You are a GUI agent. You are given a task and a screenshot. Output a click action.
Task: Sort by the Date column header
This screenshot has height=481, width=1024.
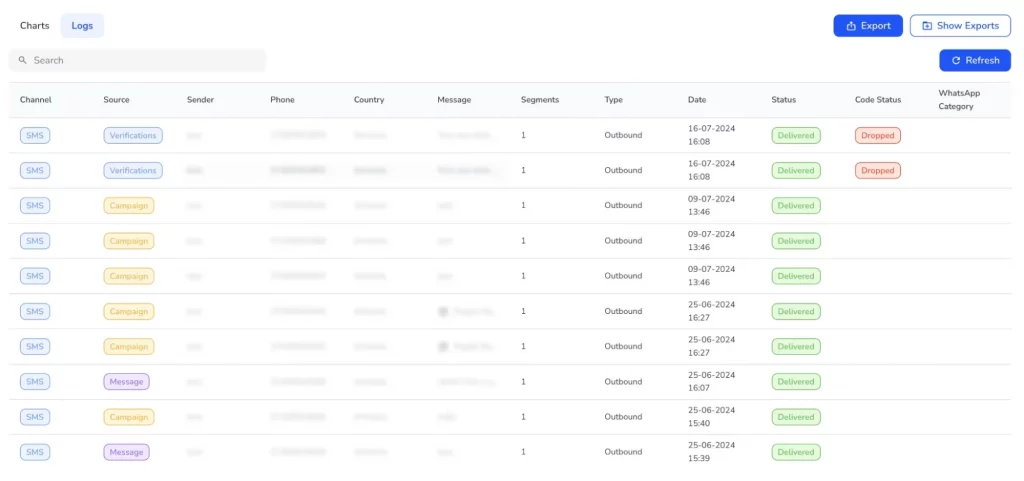697,100
